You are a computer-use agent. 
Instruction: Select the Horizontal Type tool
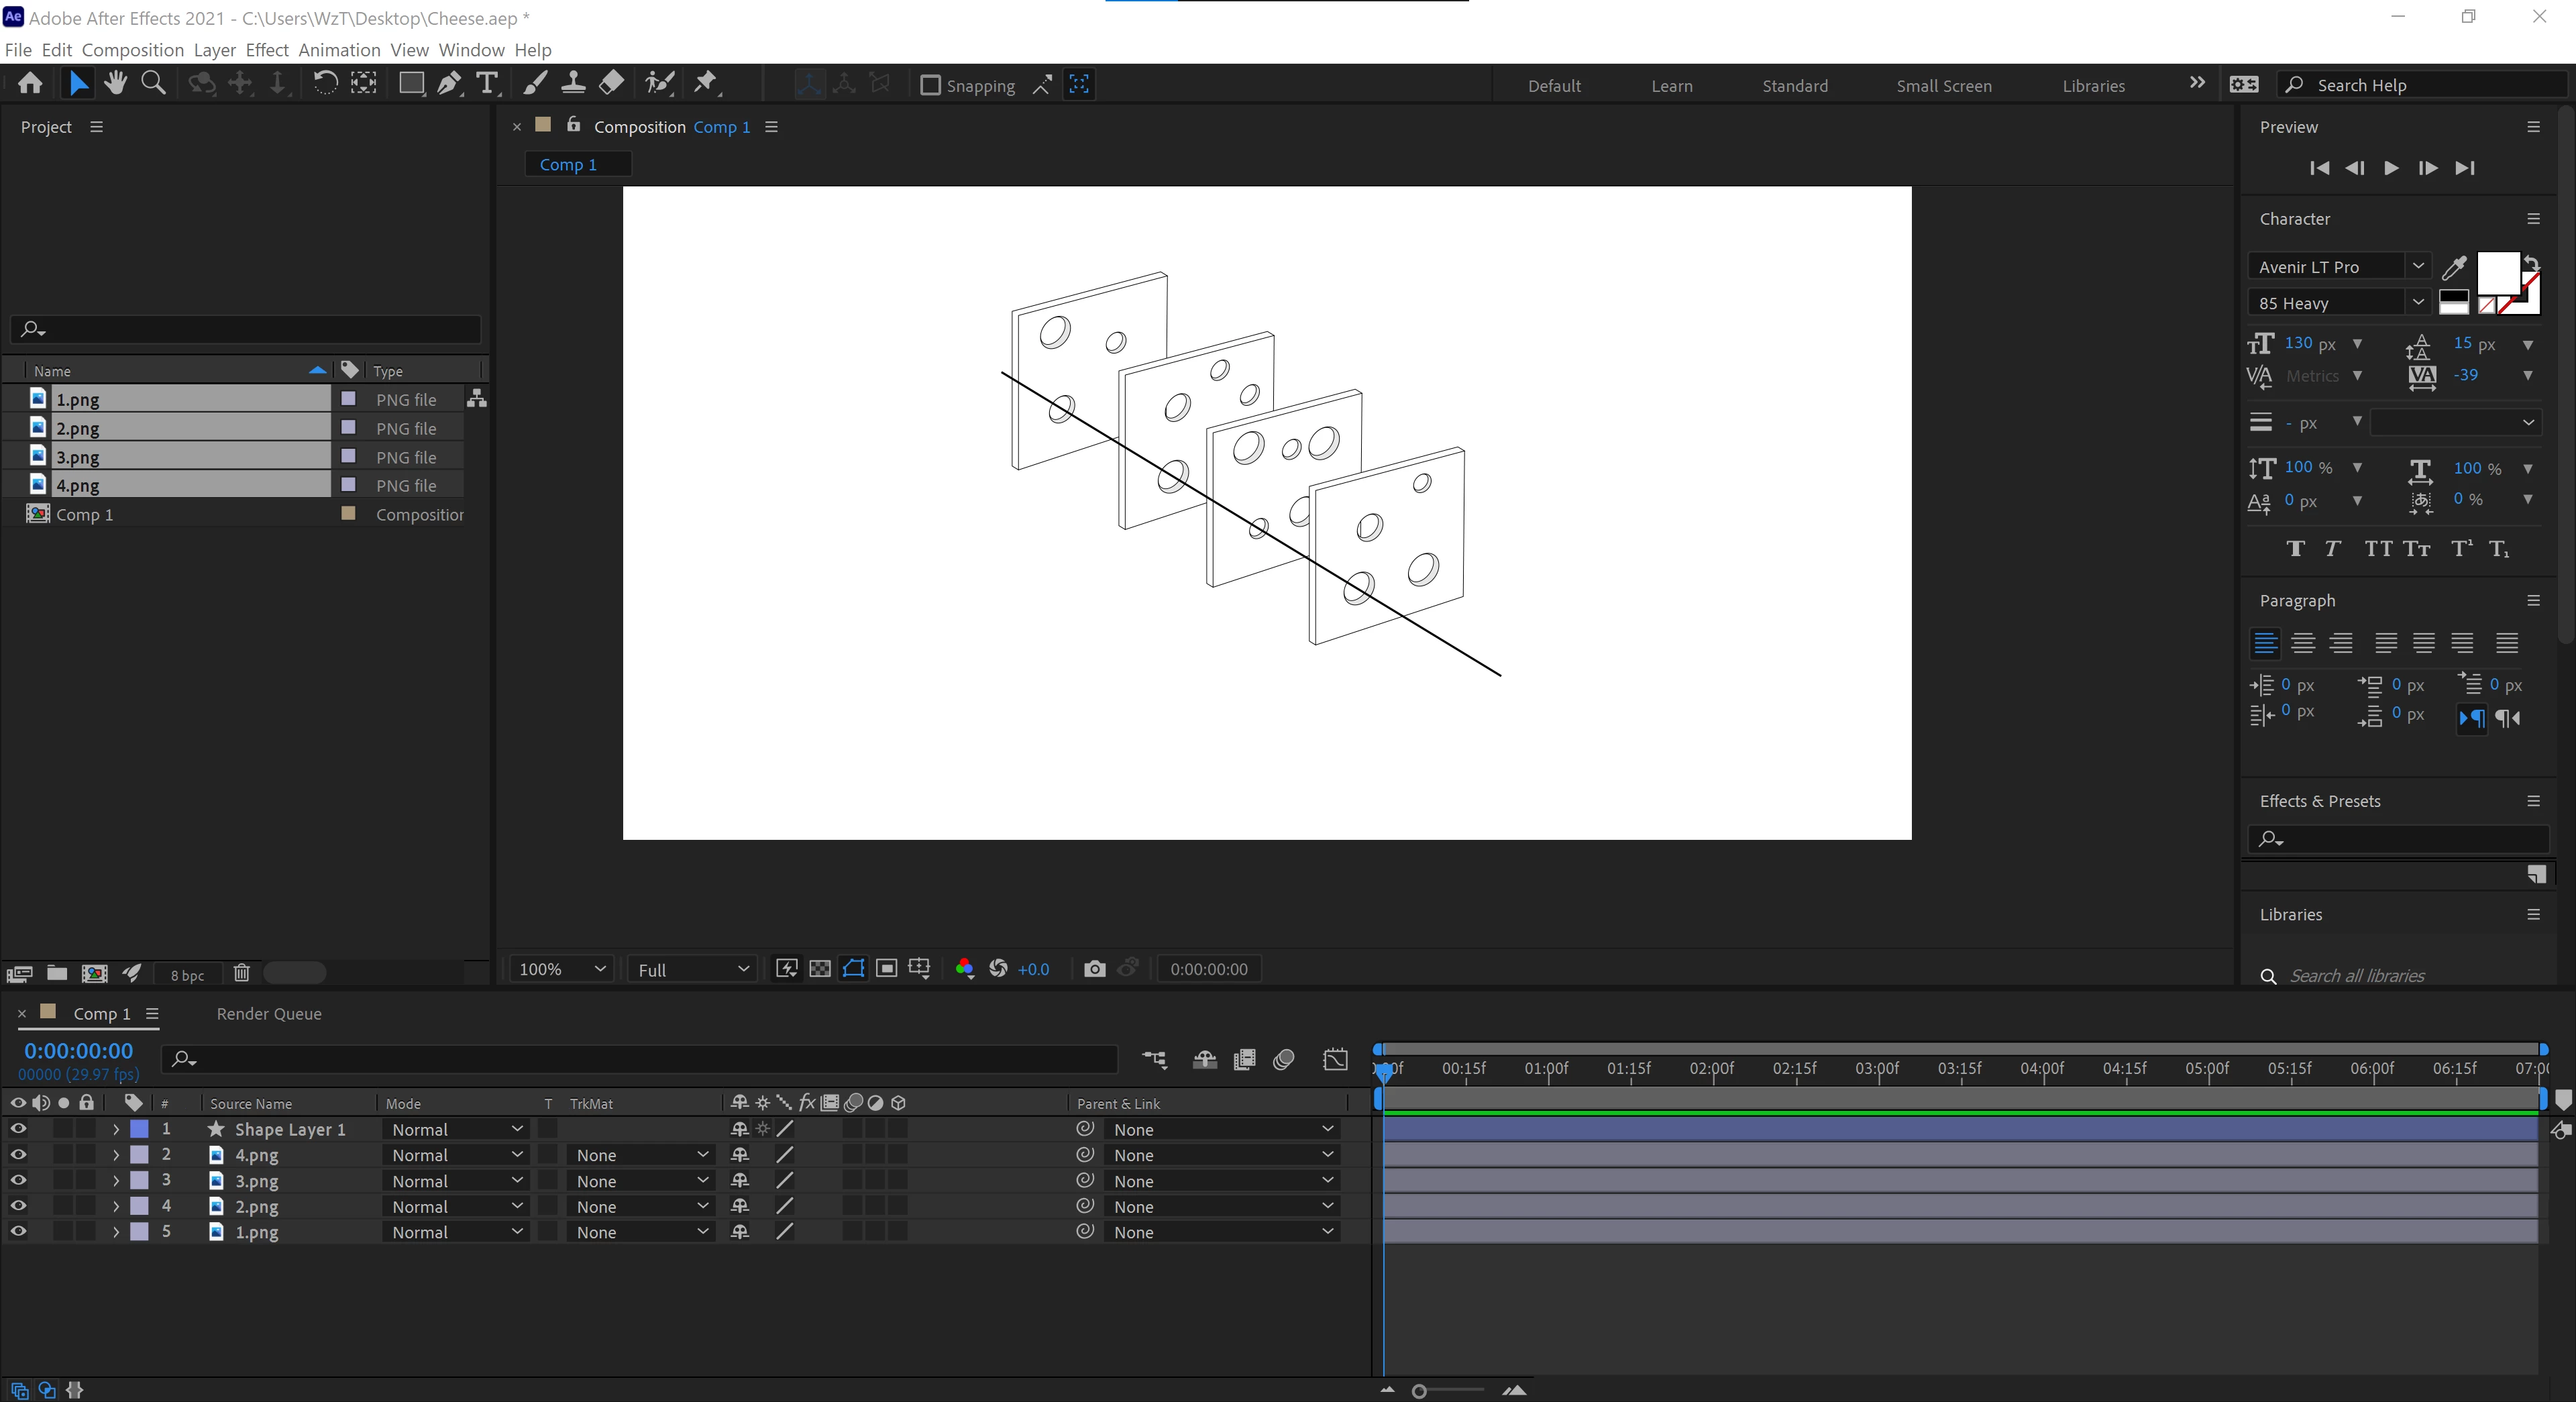pyautogui.click(x=487, y=84)
